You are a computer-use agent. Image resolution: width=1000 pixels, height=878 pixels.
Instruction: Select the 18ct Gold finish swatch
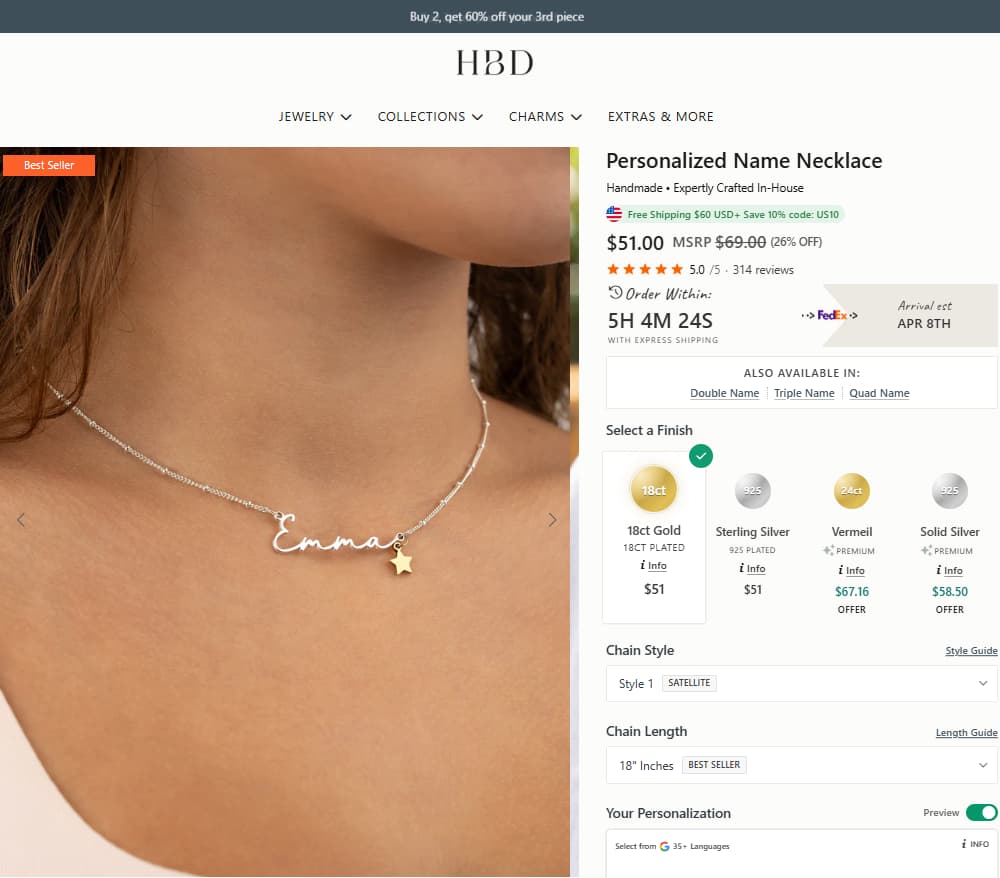point(653,490)
